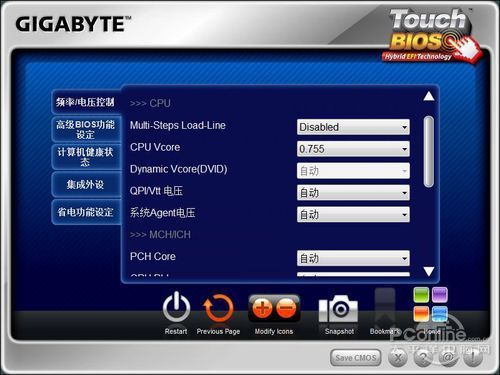Click the purple color tile
The image size is (500, 375).
pyautogui.click(x=440, y=295)
